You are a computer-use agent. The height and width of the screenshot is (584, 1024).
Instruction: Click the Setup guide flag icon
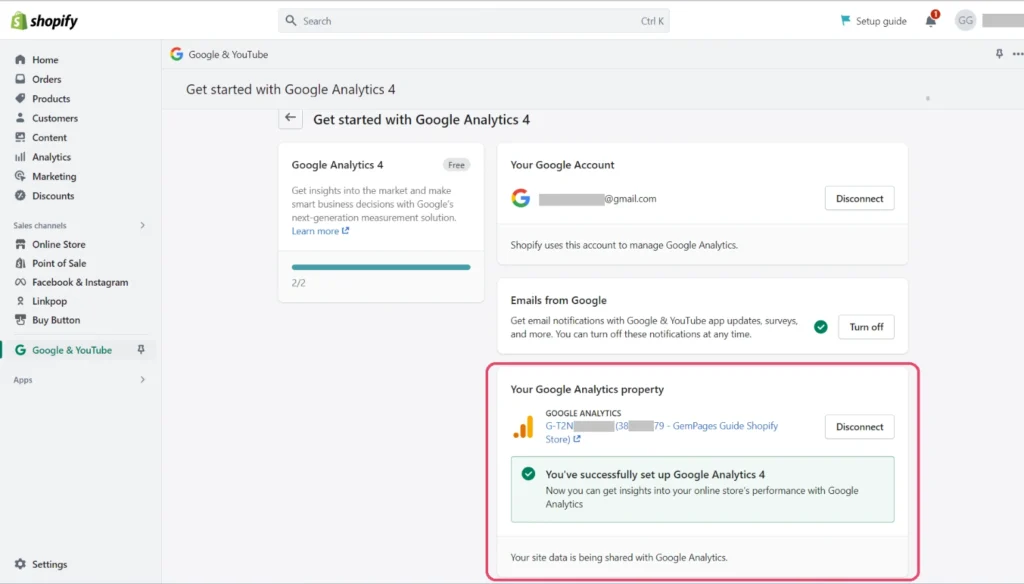pos(846,20)
